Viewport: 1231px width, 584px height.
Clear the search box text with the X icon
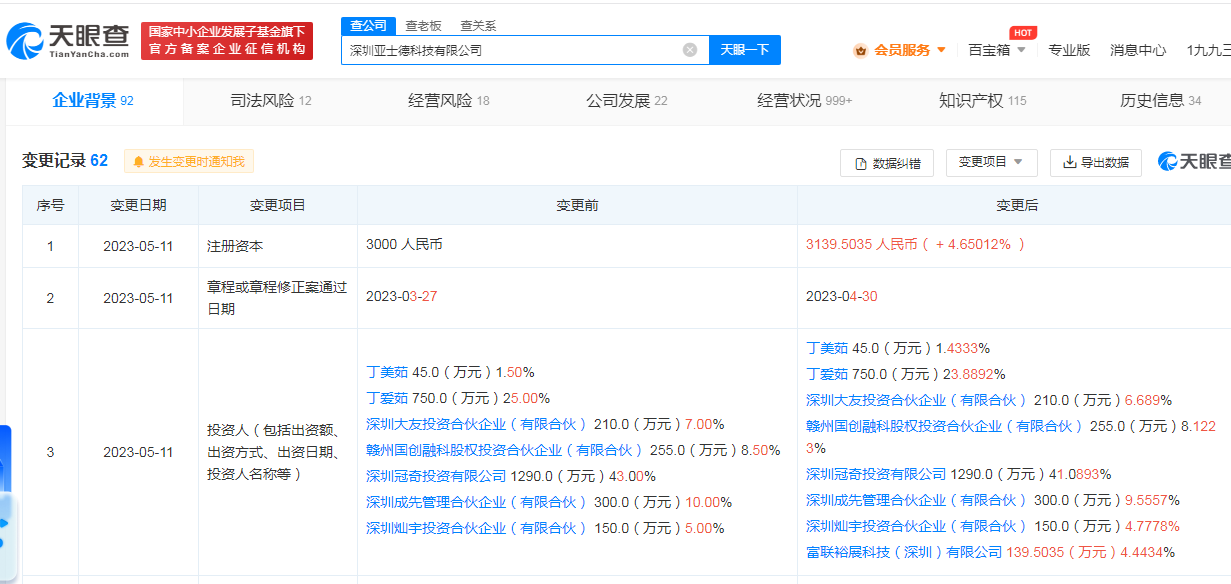coord(690,50)
